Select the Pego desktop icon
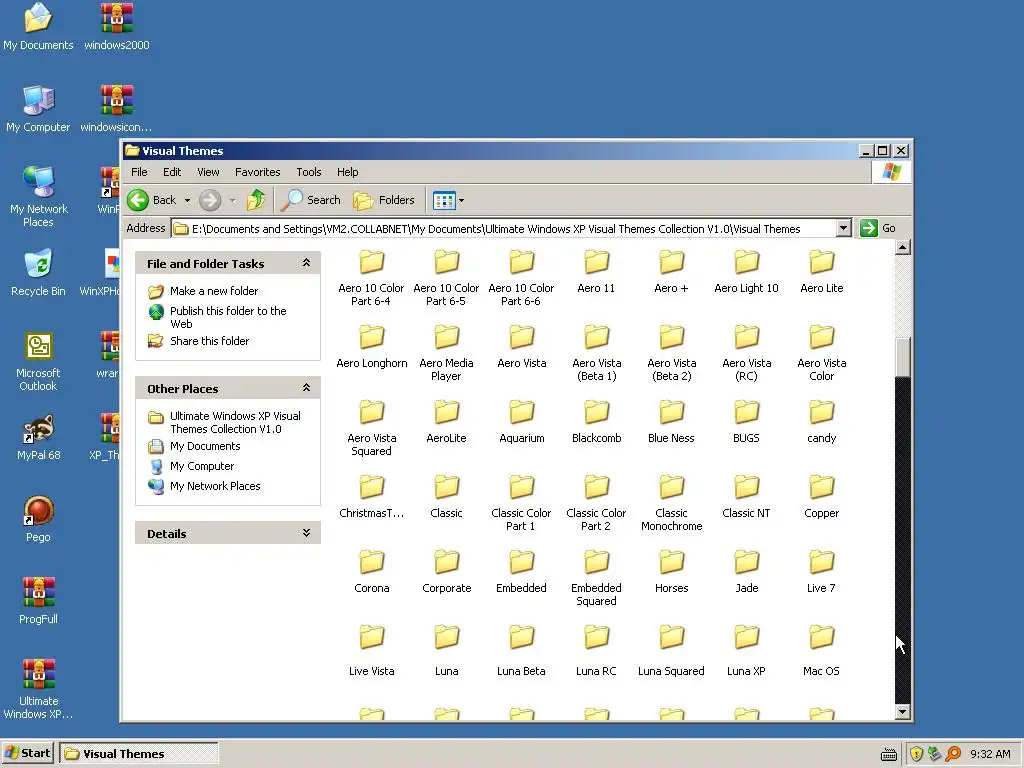 pos(38,519)
